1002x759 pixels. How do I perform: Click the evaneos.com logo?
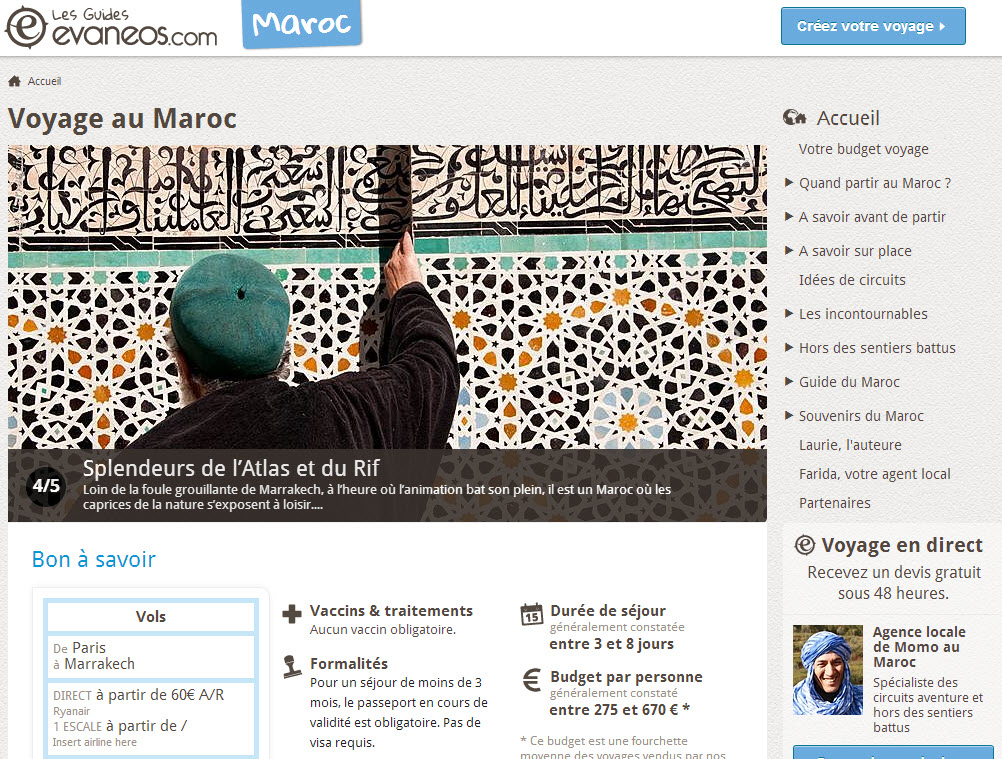point(111,27)
